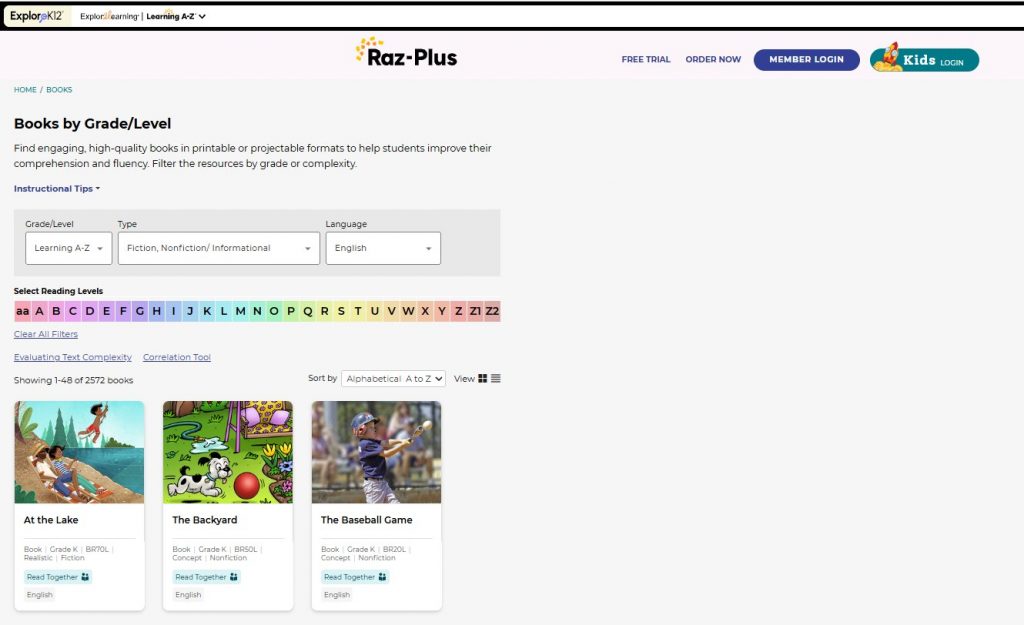Switch to list view icon
Viewport: 1024px width, 625px height.
(496, 379)
